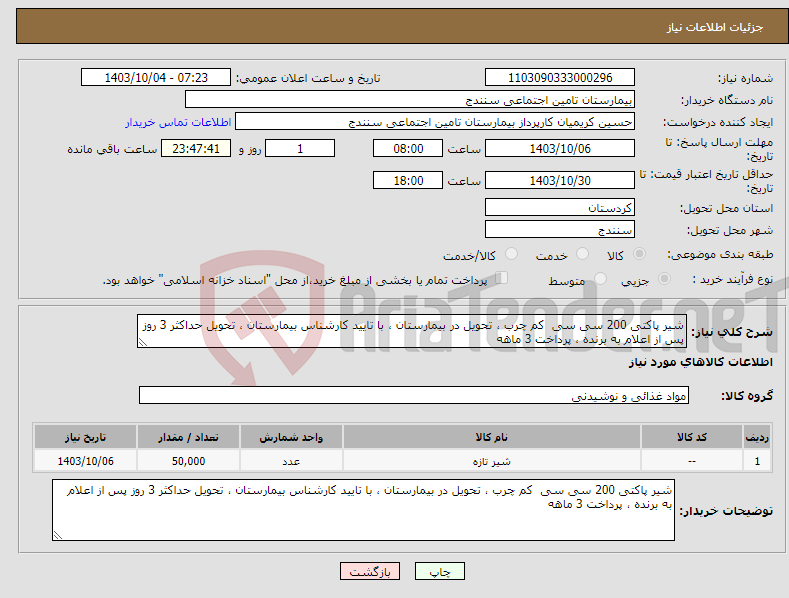The height and width of the screenshot is (598, 789).
Task: Click the buyer organization name field
Action: [410, 99]
